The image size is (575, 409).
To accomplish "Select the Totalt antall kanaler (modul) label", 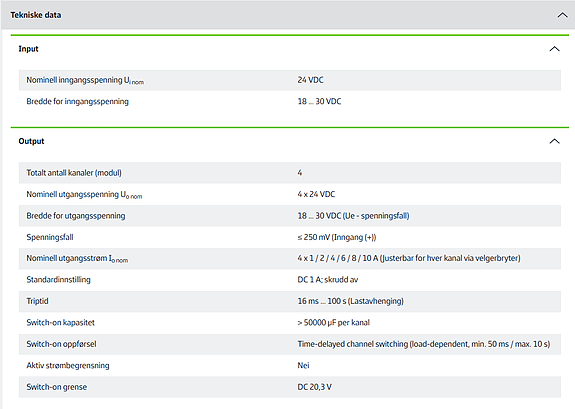I will pyautogui.click(x=74, y=173).
